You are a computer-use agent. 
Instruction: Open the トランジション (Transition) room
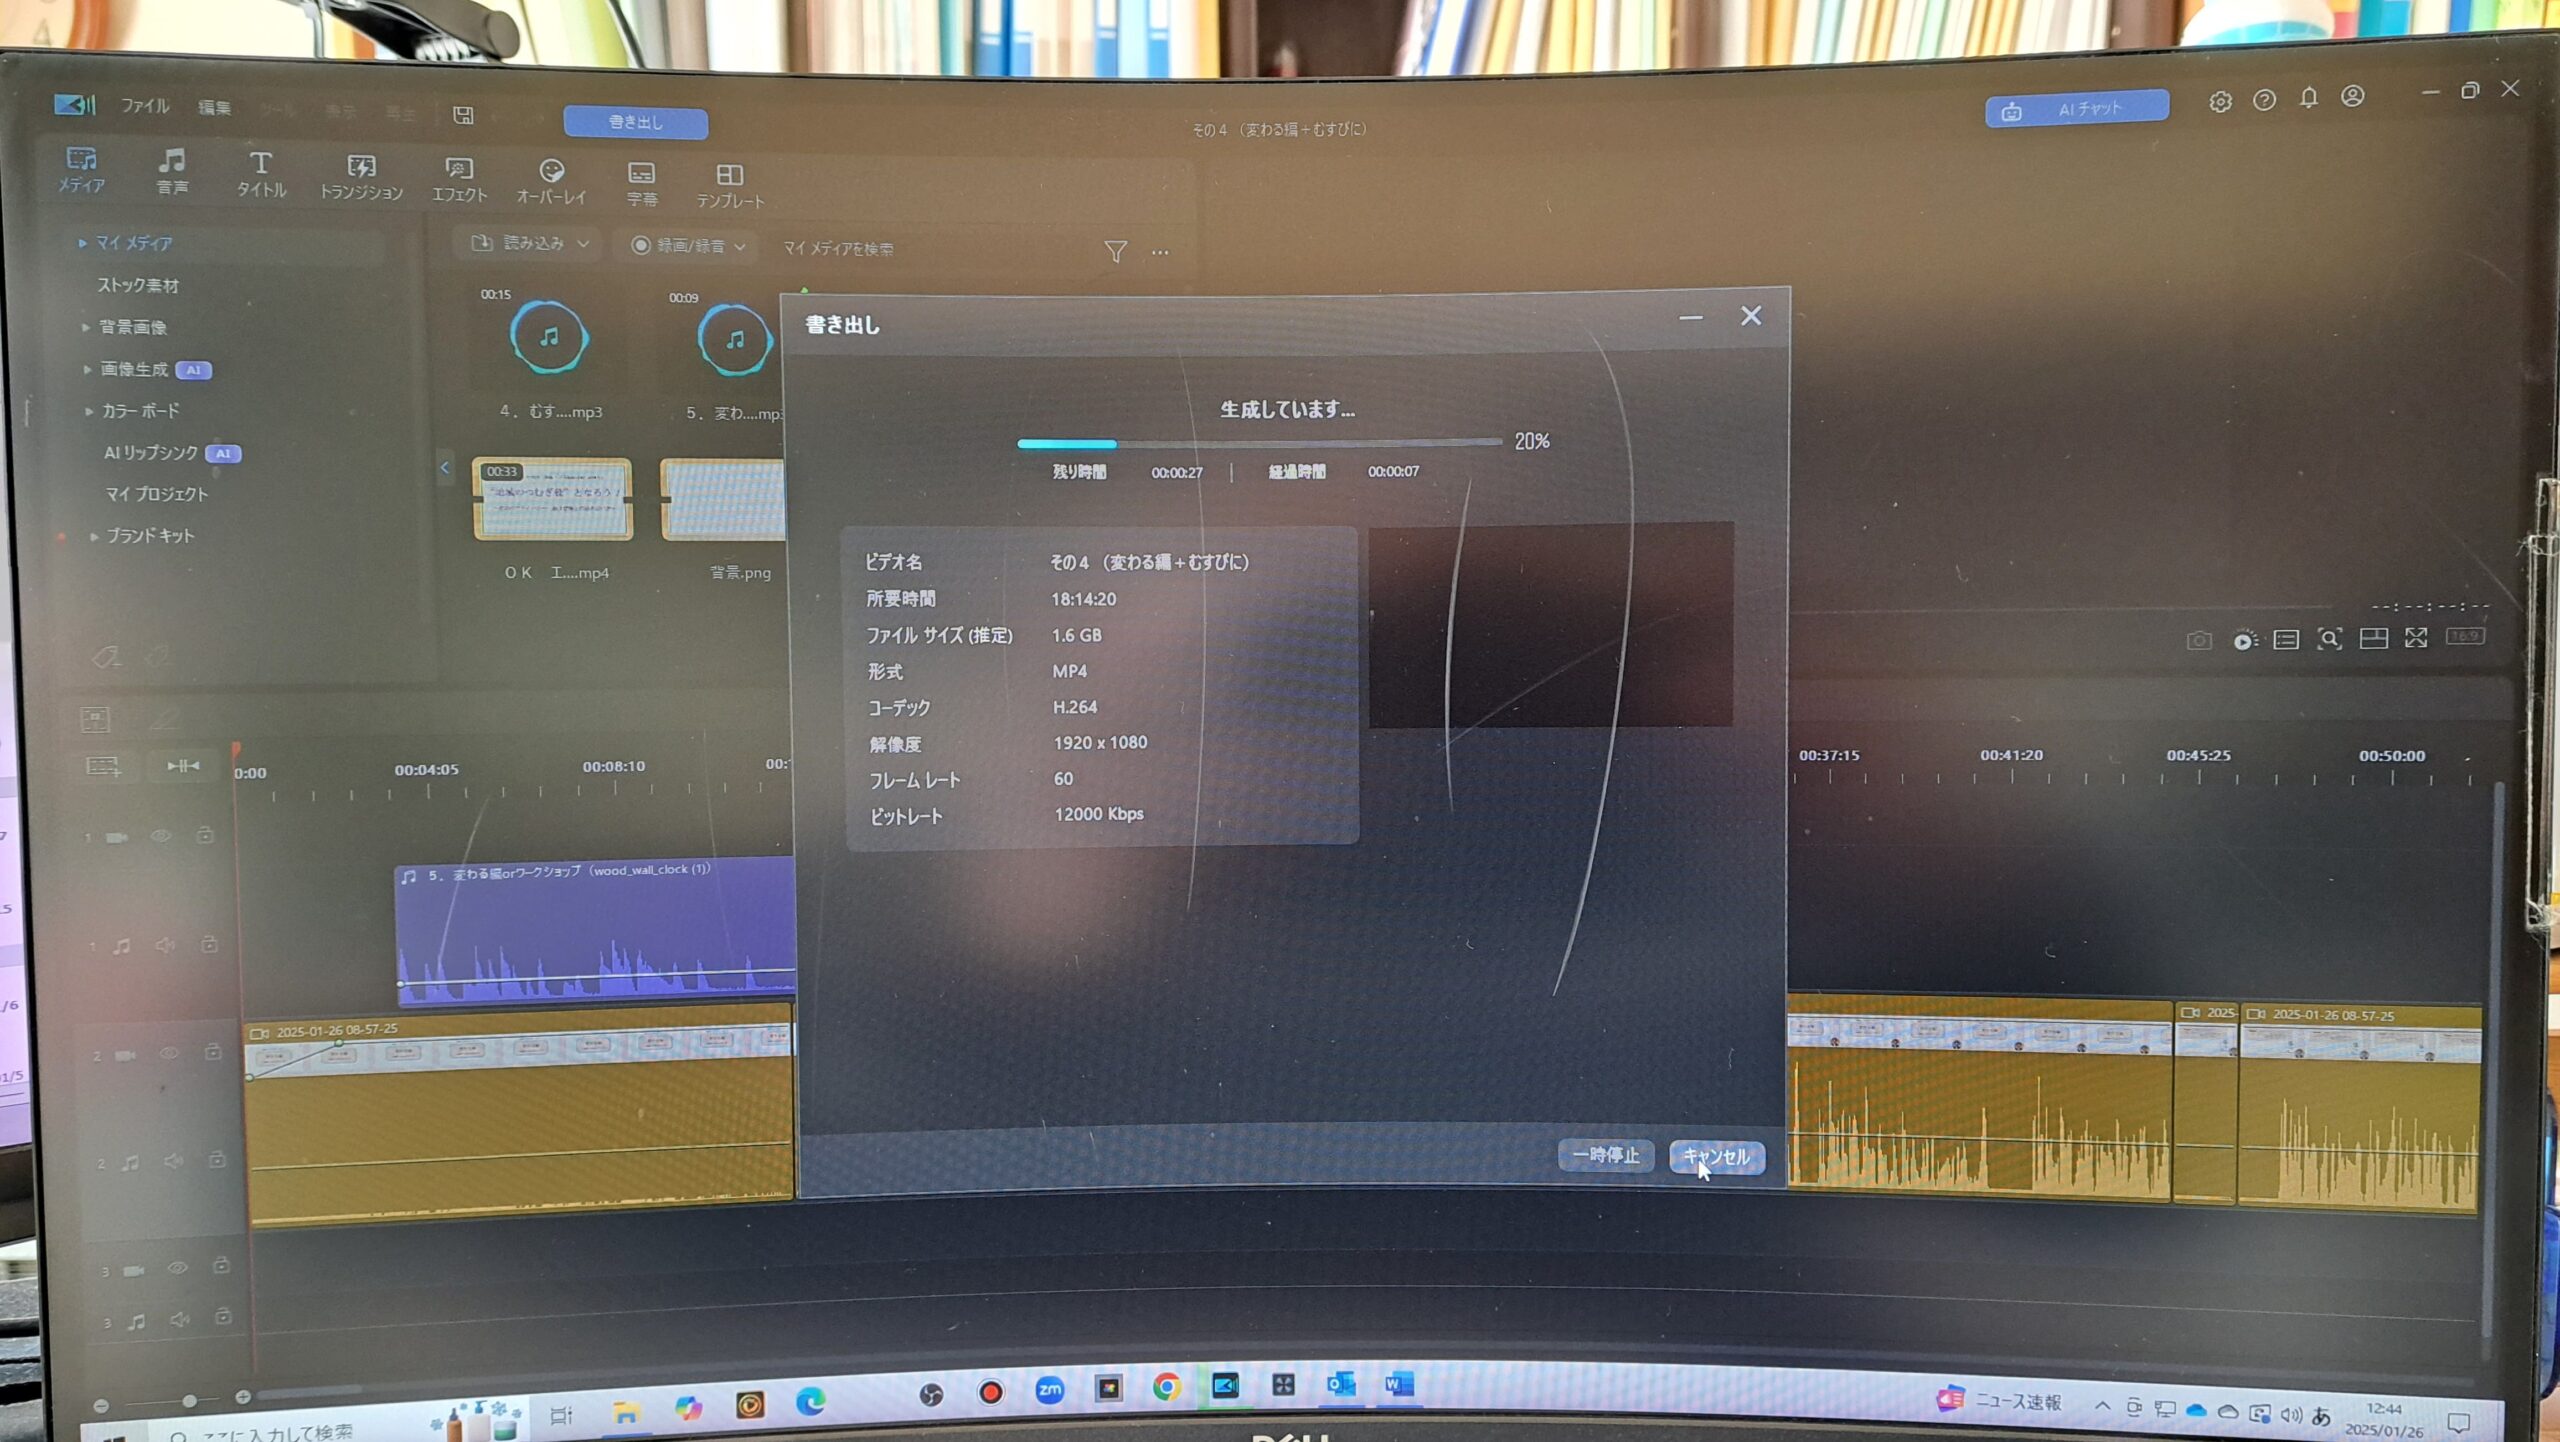pos(361,178)
